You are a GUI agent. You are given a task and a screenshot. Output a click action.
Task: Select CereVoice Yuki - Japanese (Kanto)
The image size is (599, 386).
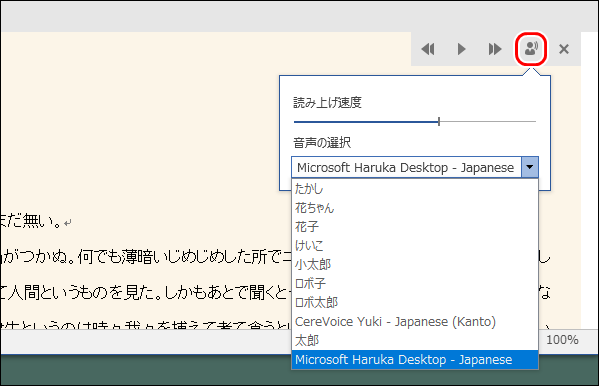(415, 322)
